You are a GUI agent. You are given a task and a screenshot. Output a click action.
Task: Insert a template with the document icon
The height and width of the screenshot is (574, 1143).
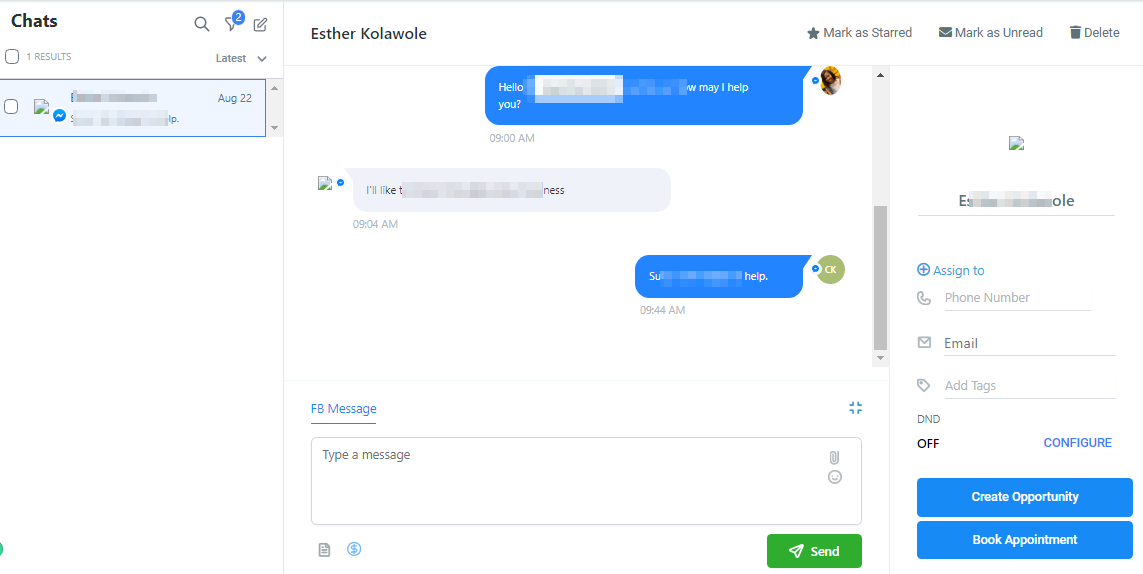[324, 550]
